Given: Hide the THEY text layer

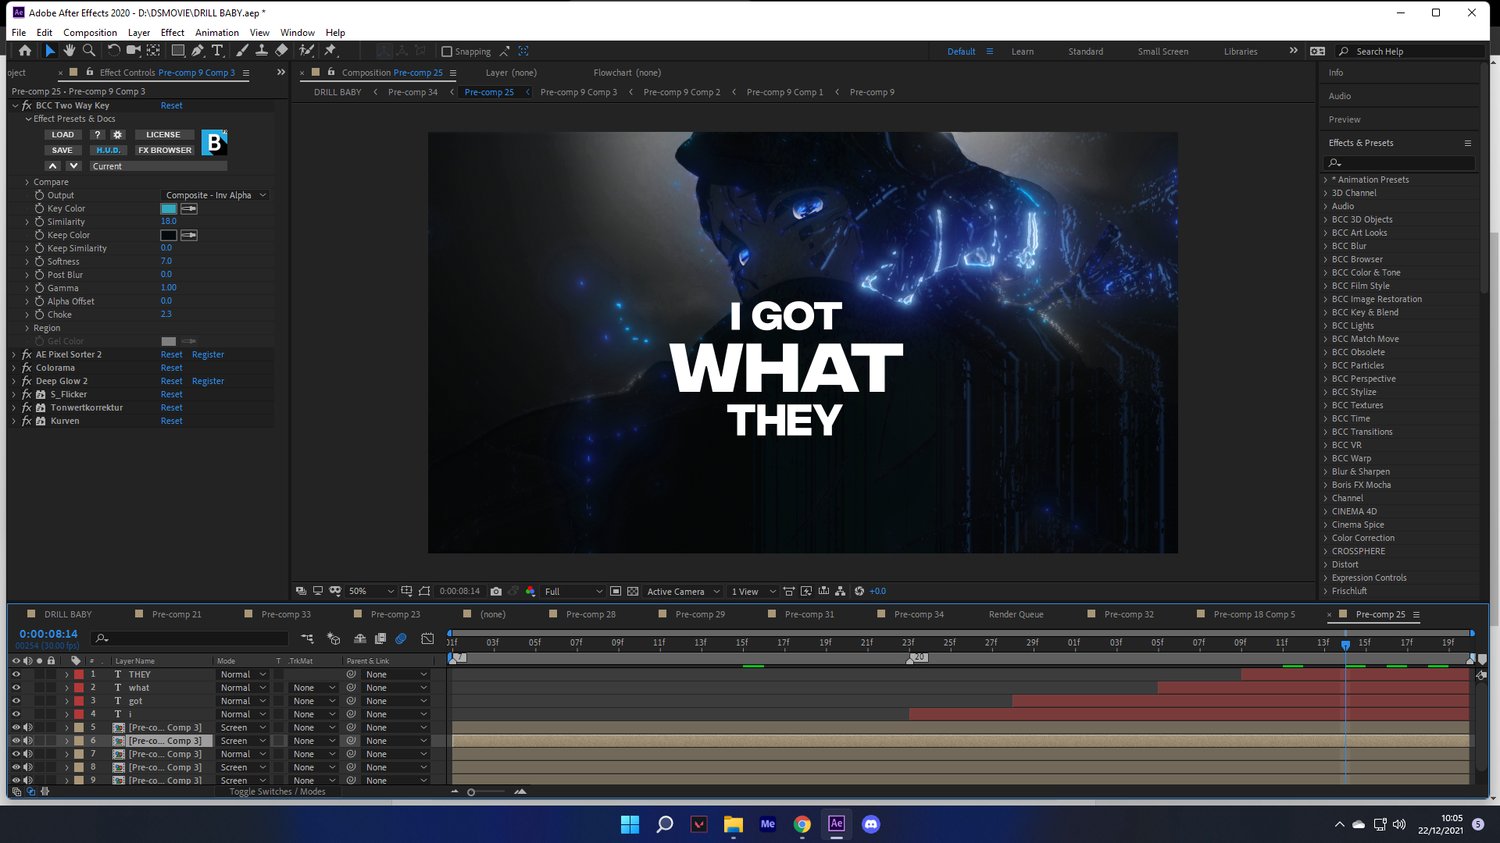Looking at the screenshot, I should pyautogui.click(x=16, y=674).
